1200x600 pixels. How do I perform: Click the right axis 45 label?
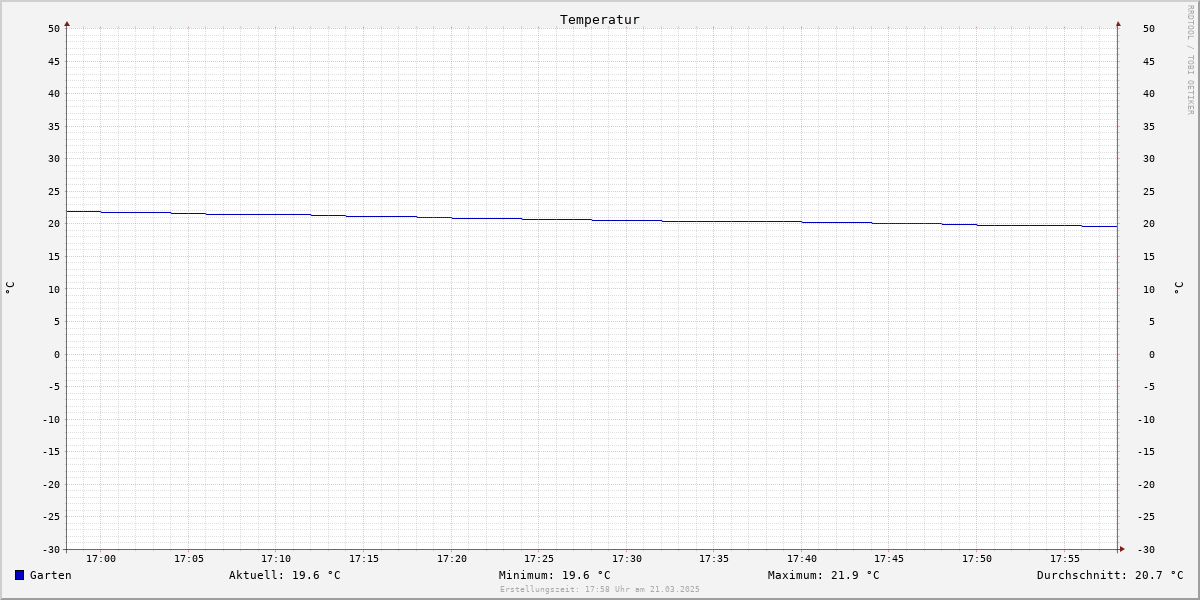point(1149,61)
